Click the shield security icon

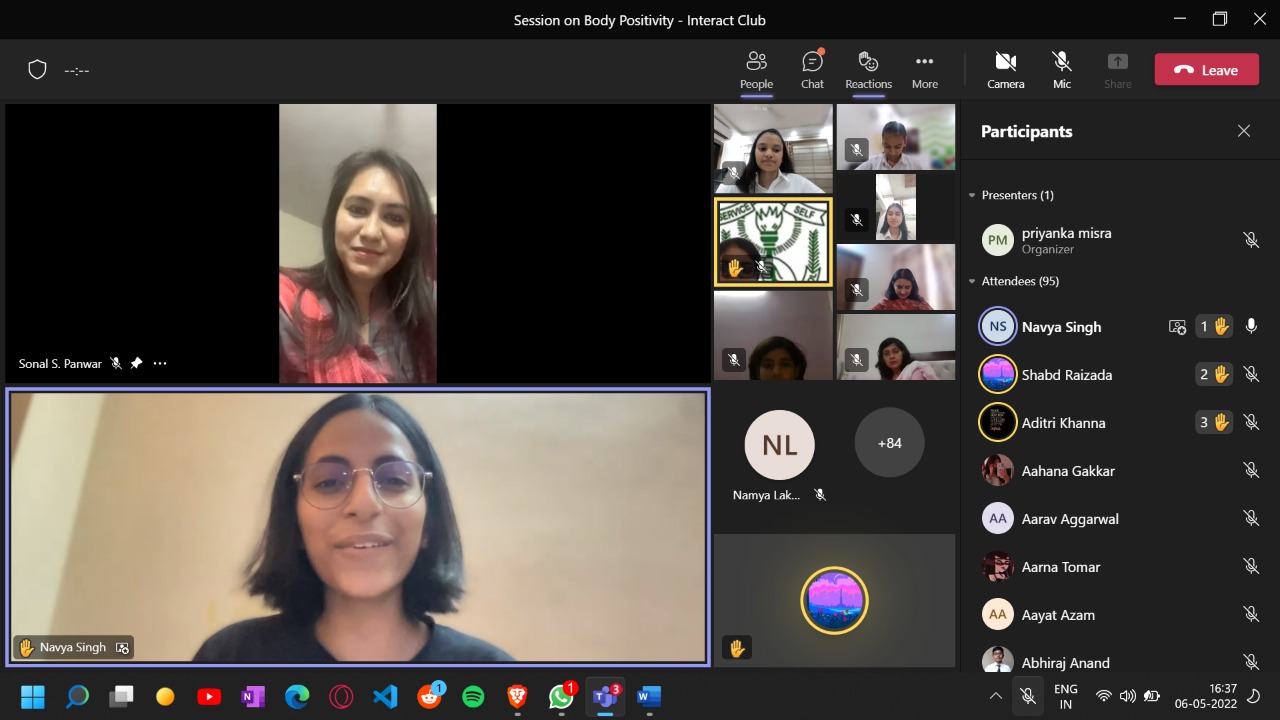[37, 70]
